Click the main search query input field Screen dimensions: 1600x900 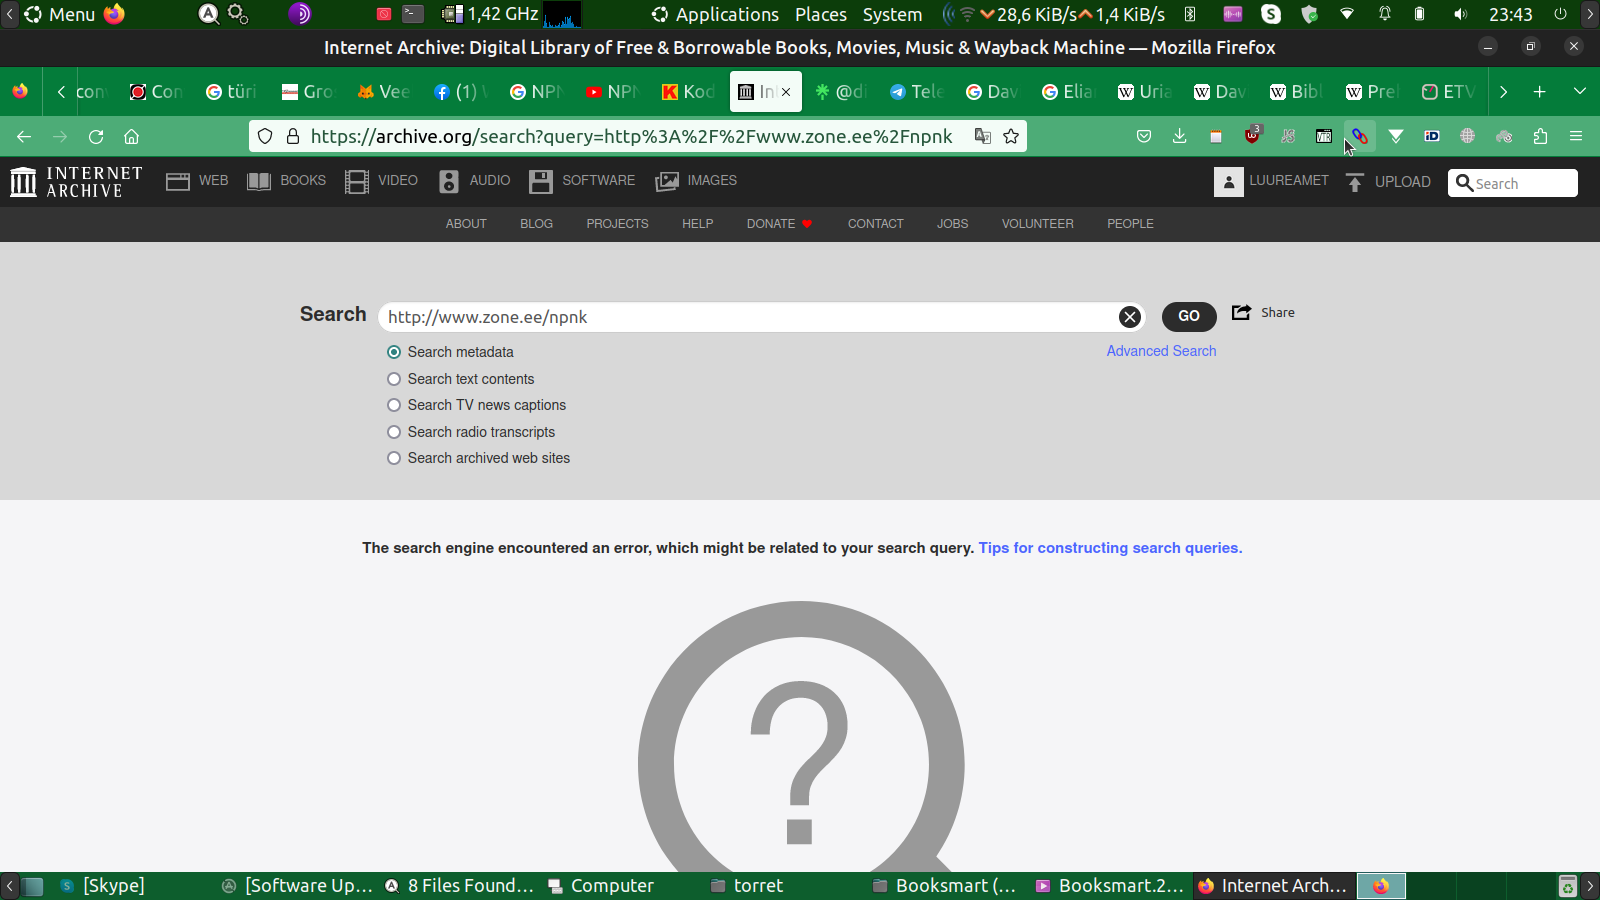750,317
